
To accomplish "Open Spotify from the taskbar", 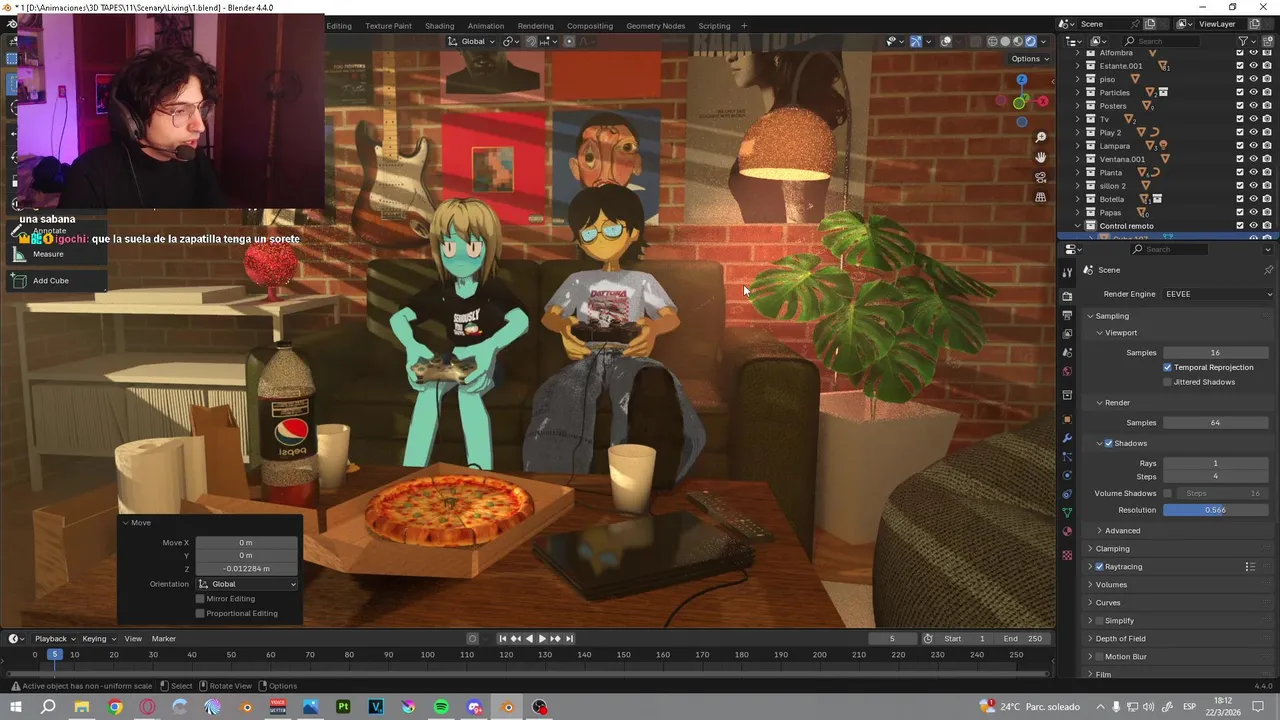I will (442, 707).
